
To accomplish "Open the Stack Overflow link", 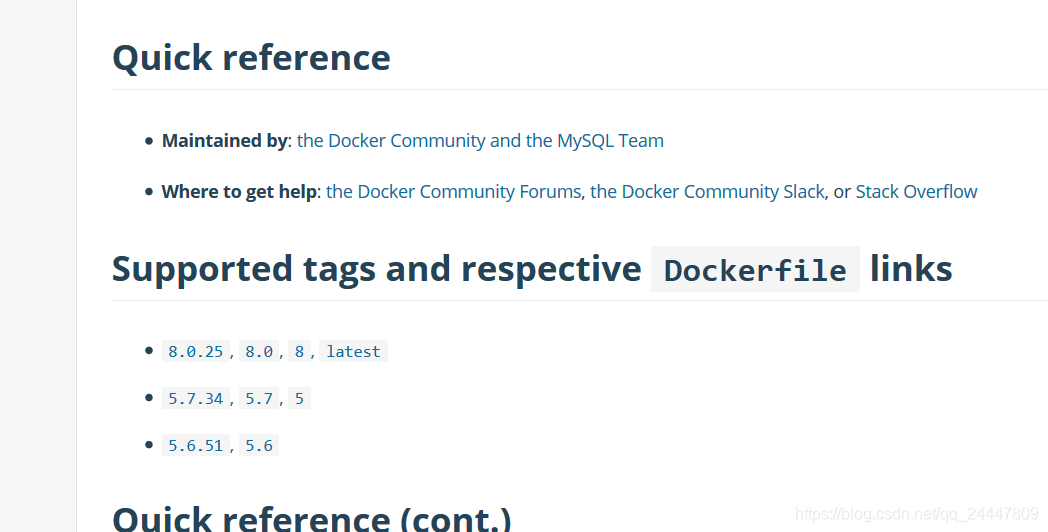I will click(916, 191).
